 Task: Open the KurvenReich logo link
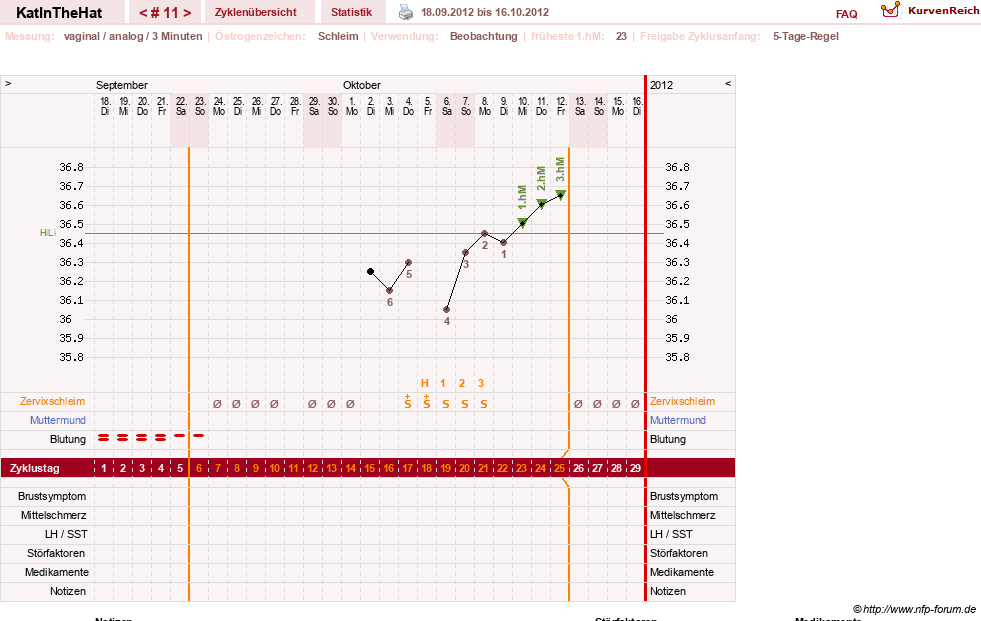[930, 11]
